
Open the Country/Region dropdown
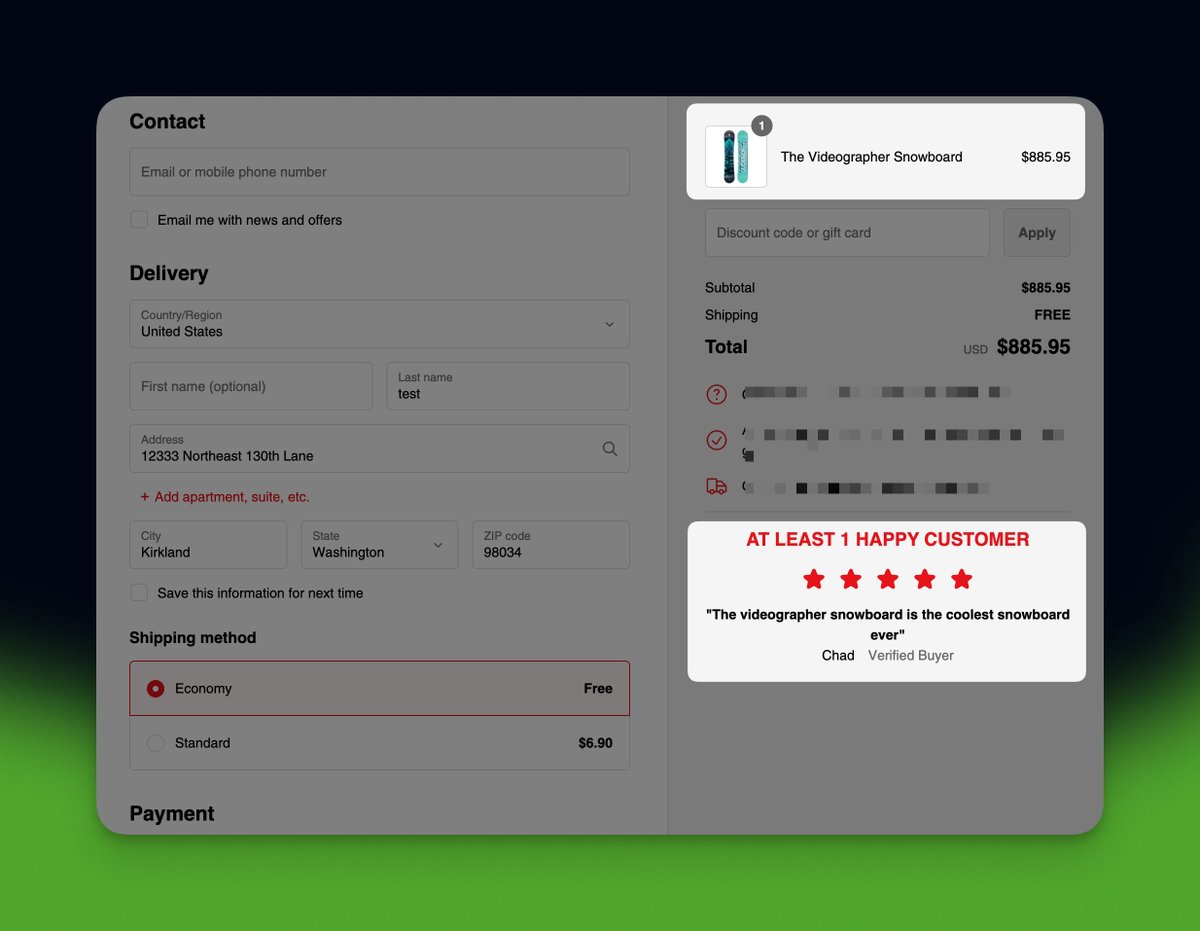tap(379, 324)
